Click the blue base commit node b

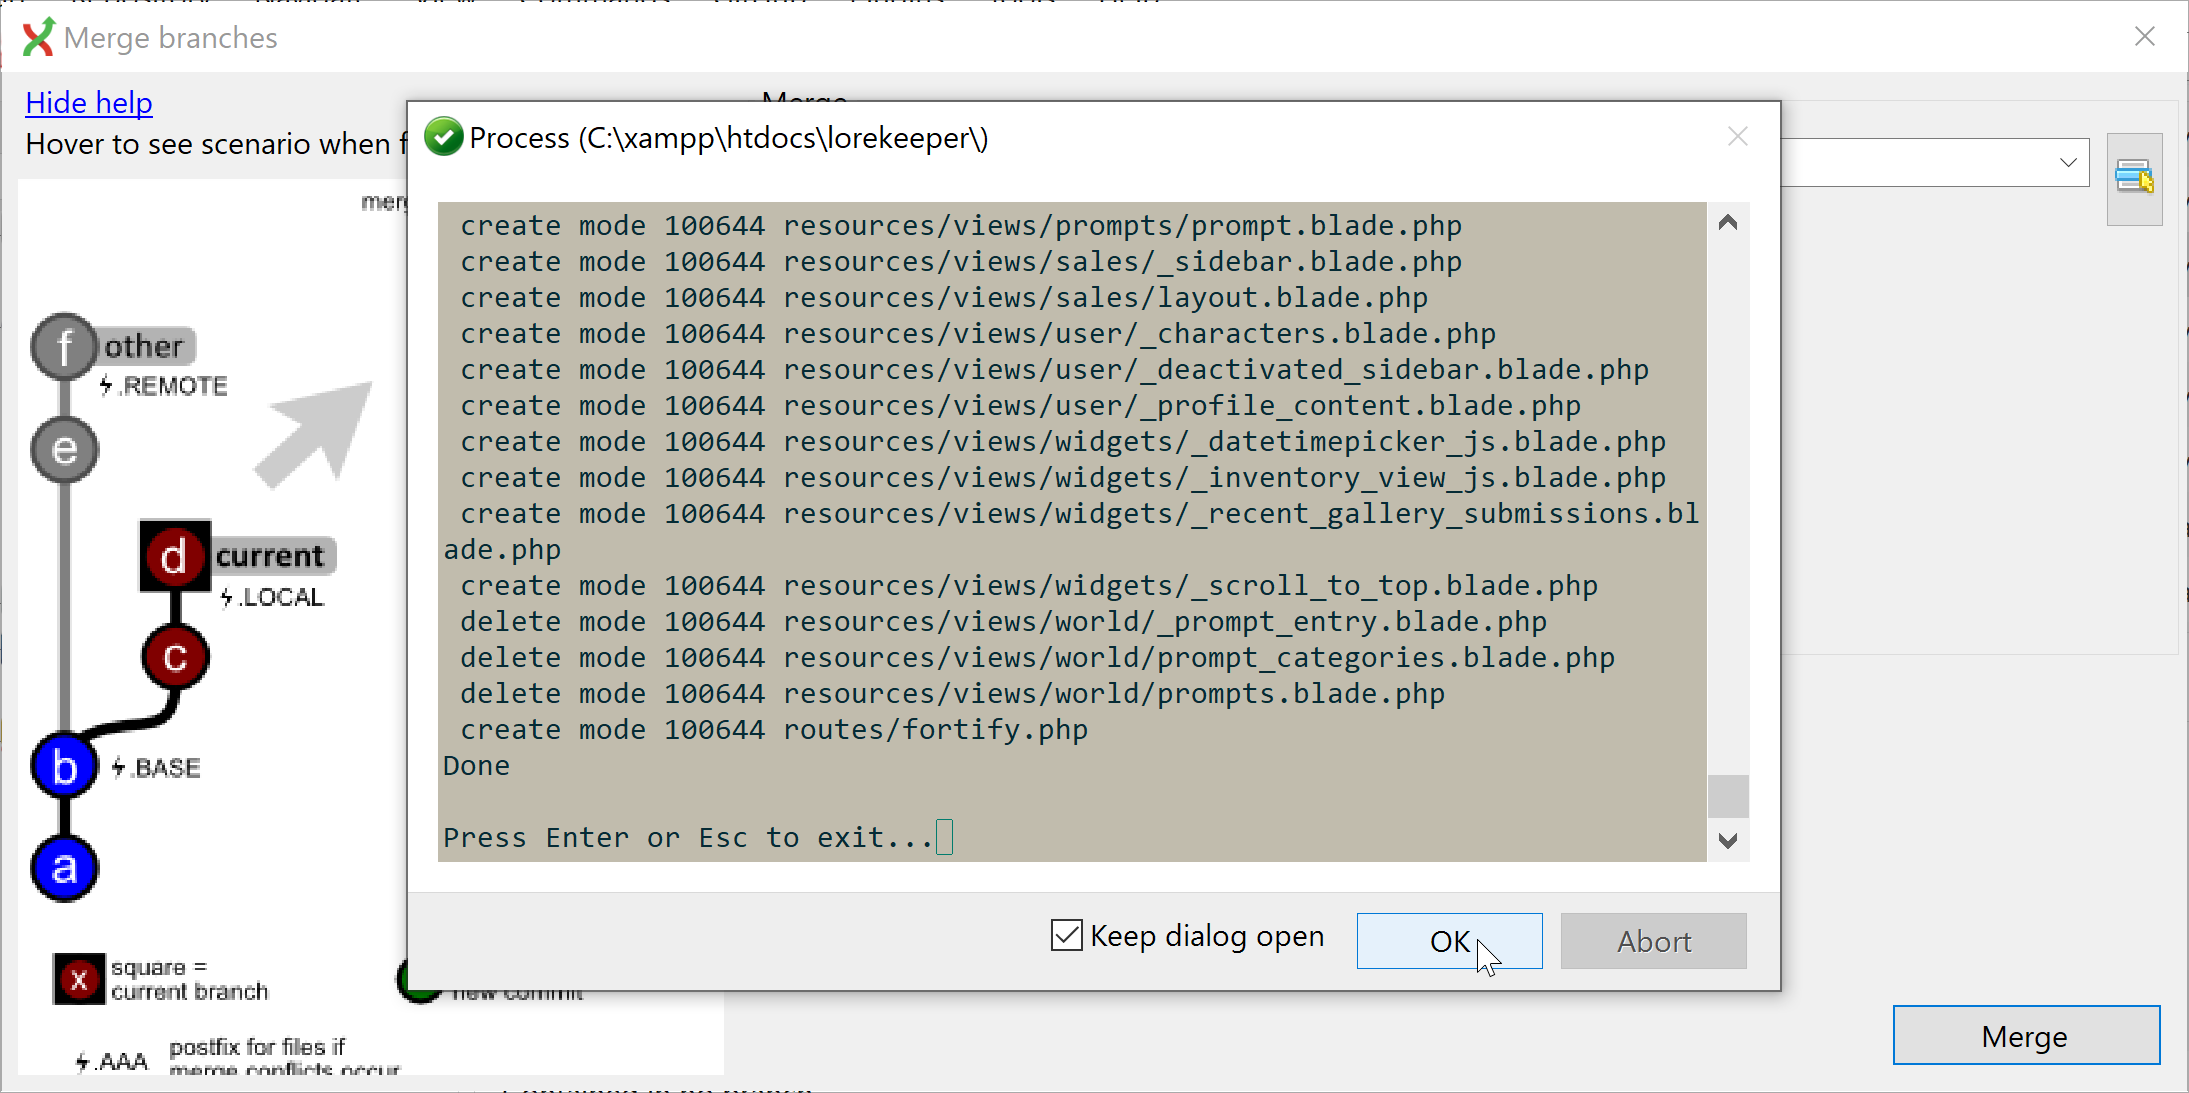click(64, 767)
